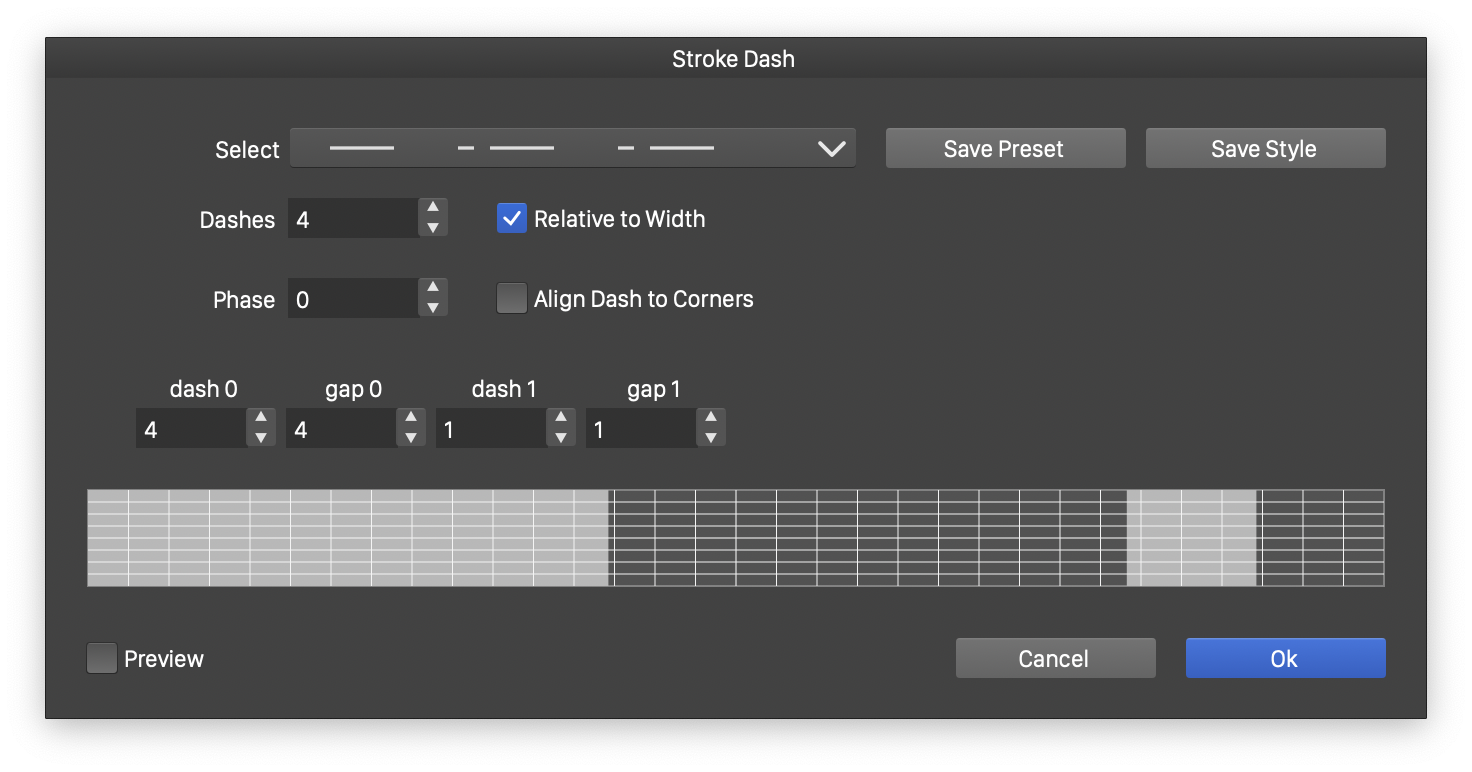Decrease gap 1 value with down arrow
Viewport: 1472px width, 772px height.
[x=710, y=438]
